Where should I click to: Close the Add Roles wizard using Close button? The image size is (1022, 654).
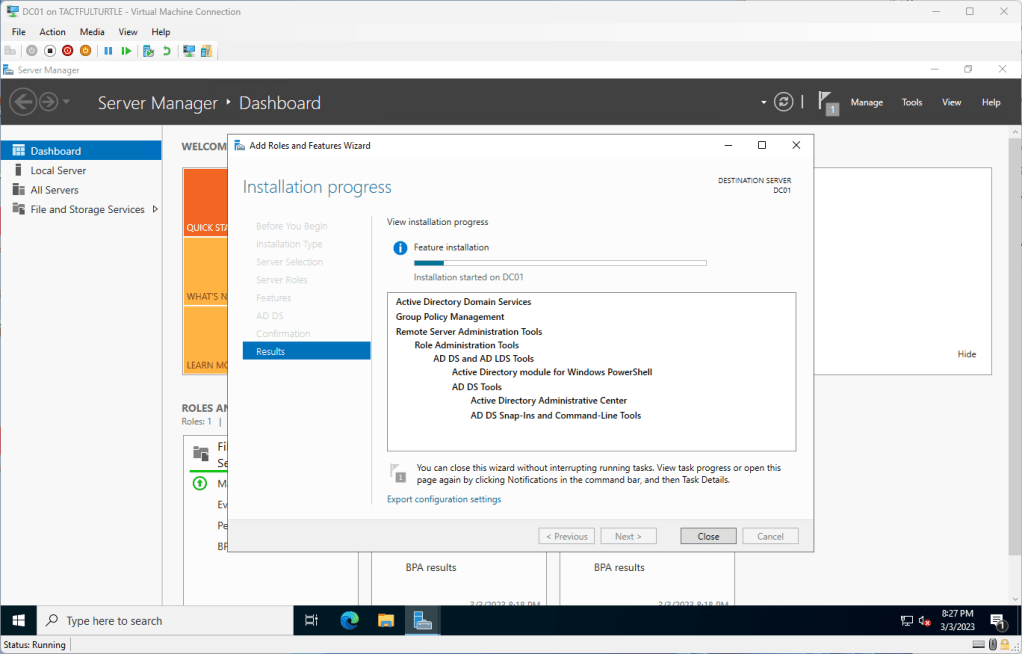click(708, 536)
